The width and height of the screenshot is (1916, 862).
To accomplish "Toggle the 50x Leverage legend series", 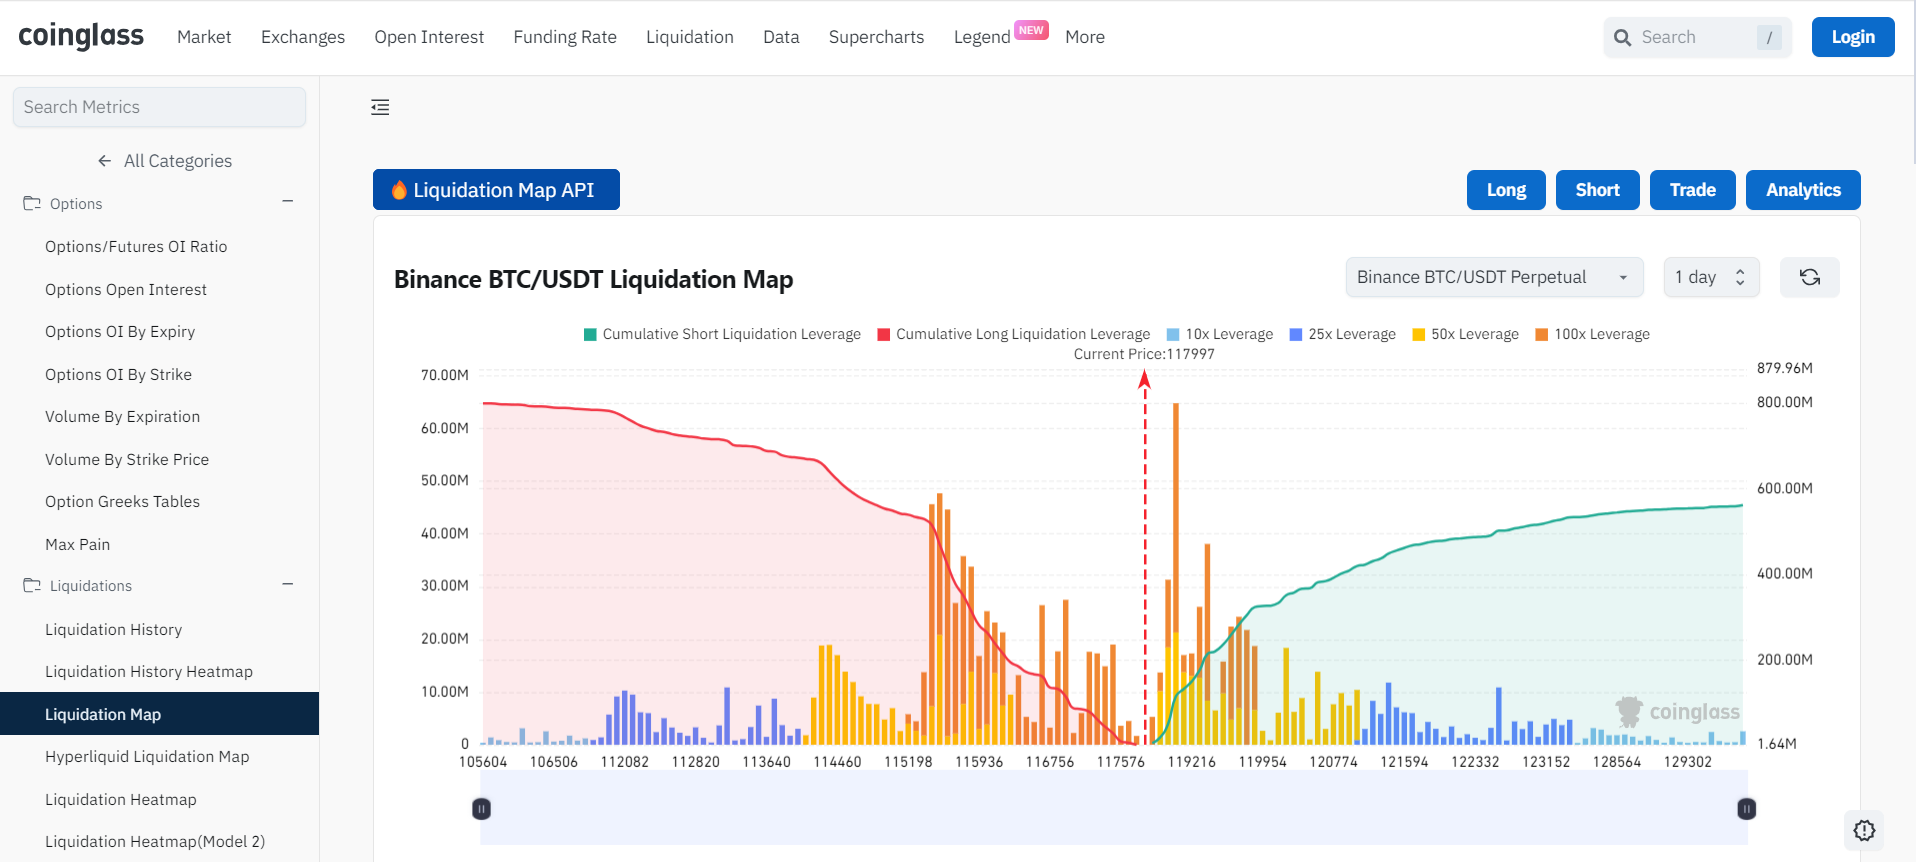I will click(x=1465, y=334).
